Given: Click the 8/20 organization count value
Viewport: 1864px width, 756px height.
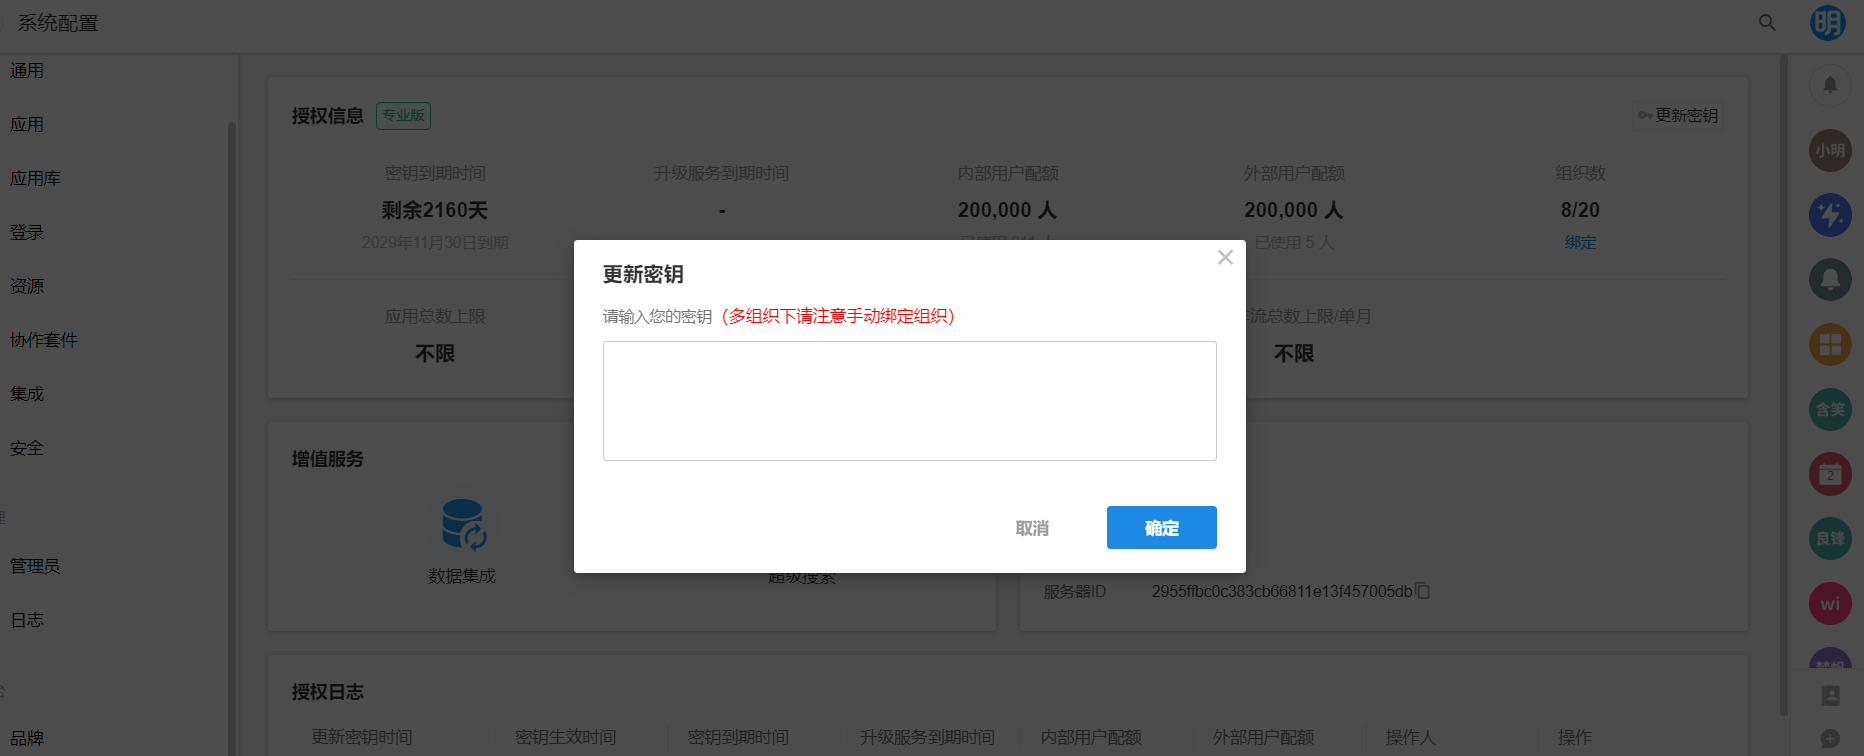Looking at the screenshot, I should [x=1580, y=210].
